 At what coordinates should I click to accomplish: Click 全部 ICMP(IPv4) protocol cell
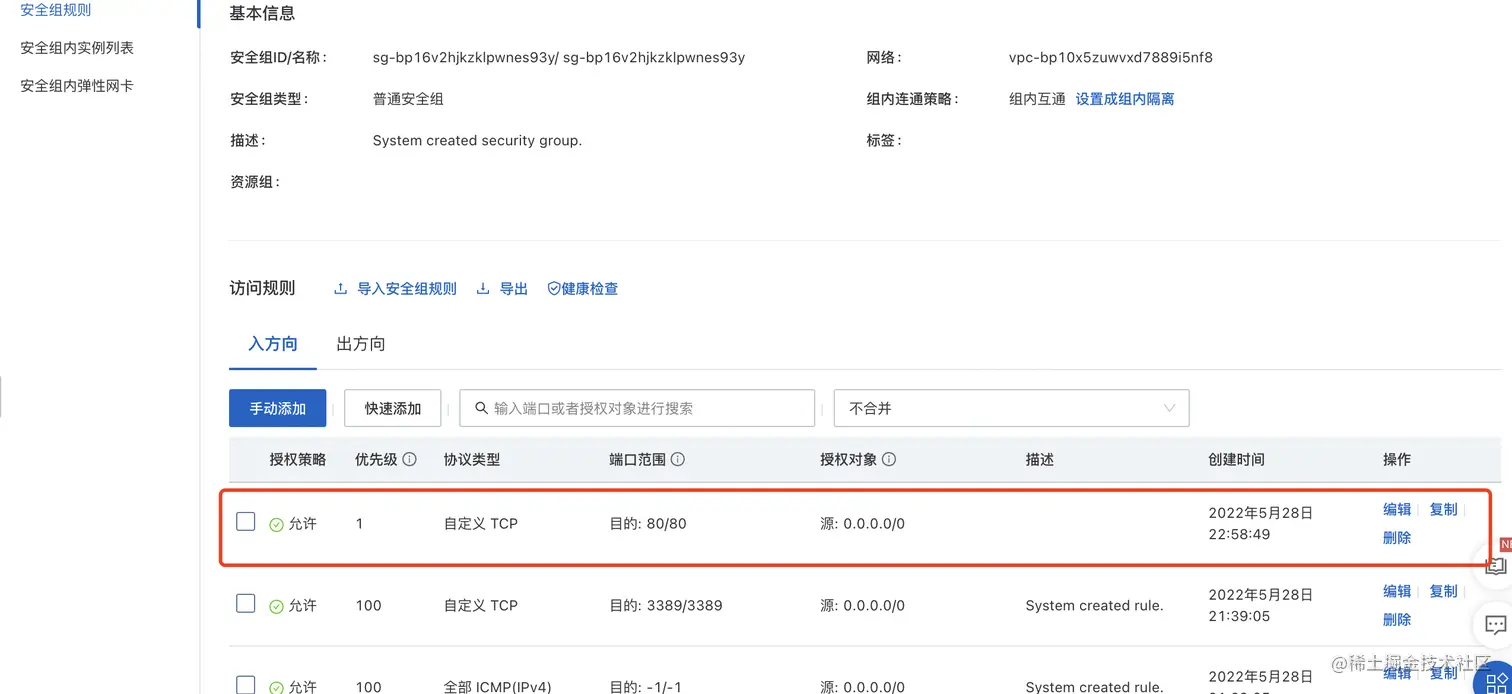497,687
